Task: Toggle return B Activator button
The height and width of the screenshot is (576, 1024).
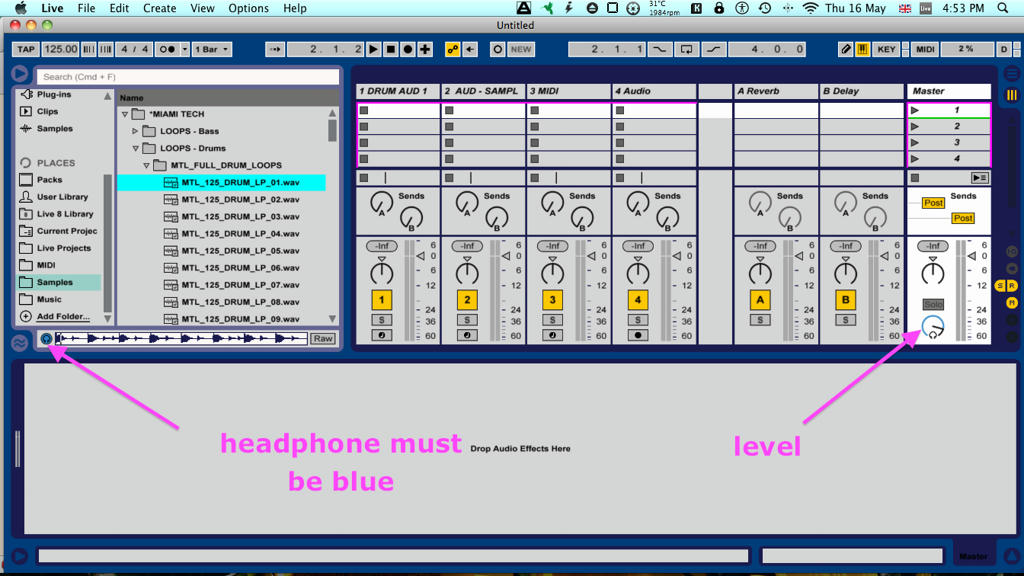Action: (x=846, y=300)
